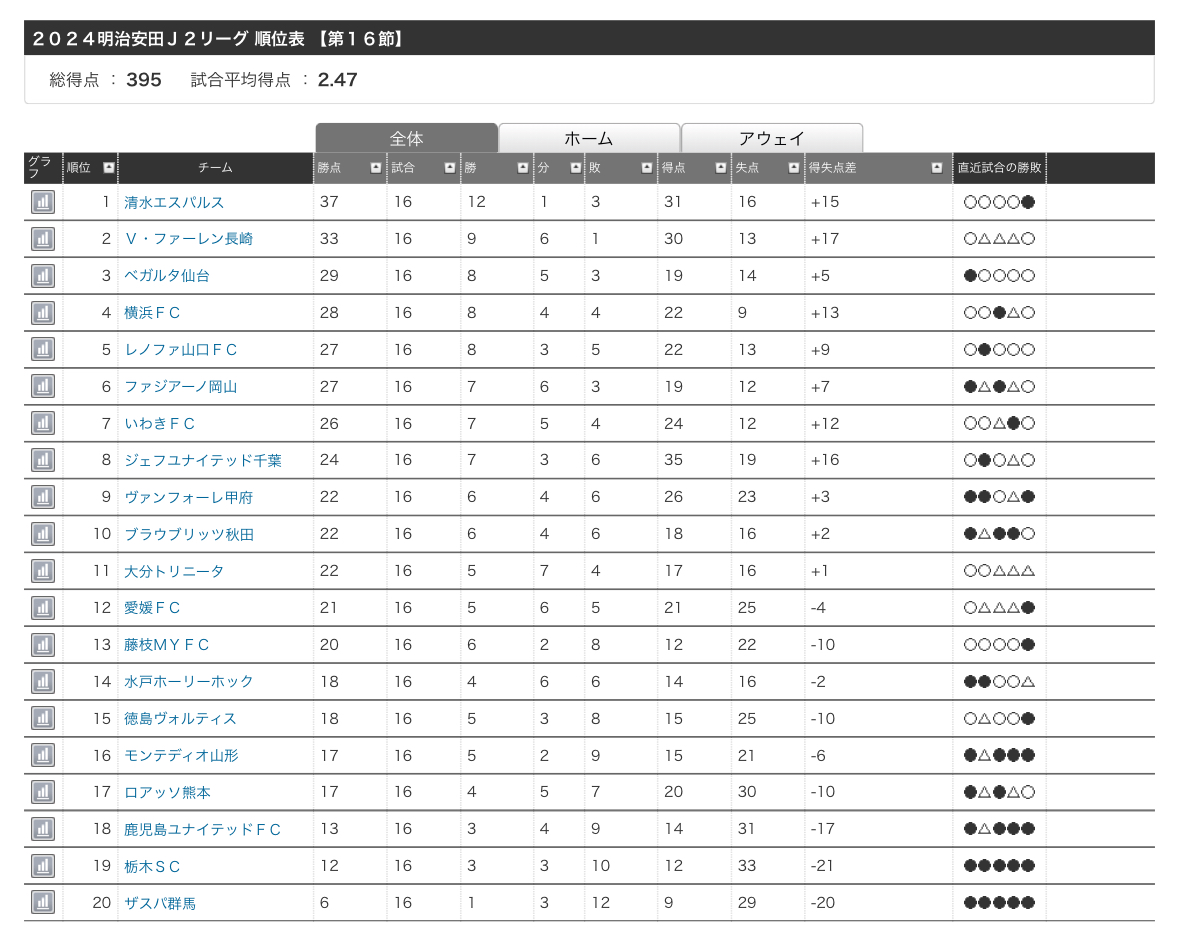This screenshot has width=1179, height=936.
Task: Open 清水エスパルス team link
Action: [x=174, y=202]
